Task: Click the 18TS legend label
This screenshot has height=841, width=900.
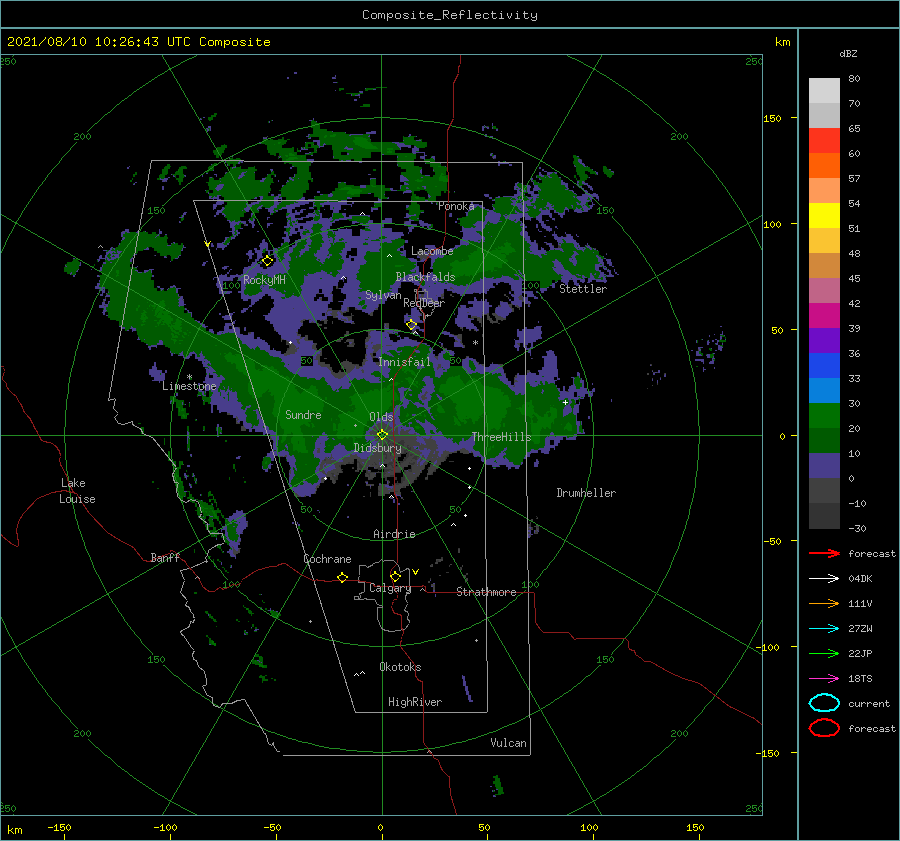Action: pyautogui.click(x=860, y=679)
